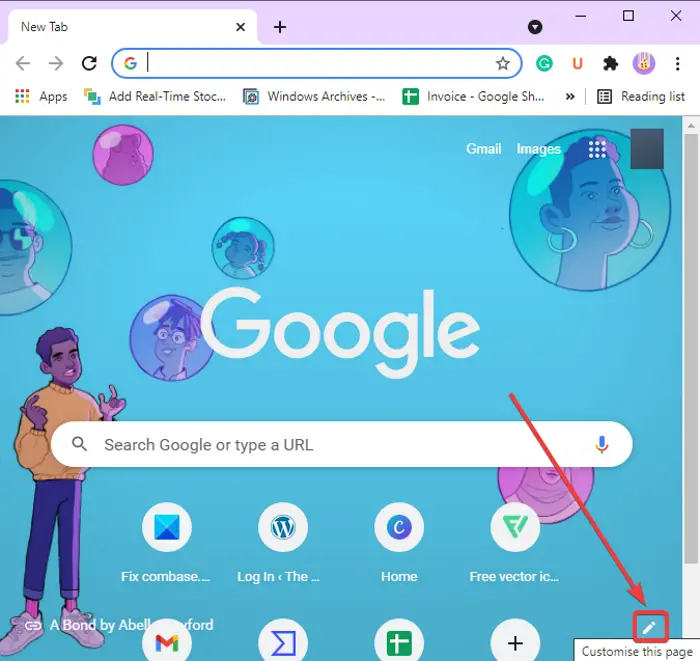Screen dimensions: 700x661
Task: Maximize the Chrome window
Action: [x=628, y=16]
